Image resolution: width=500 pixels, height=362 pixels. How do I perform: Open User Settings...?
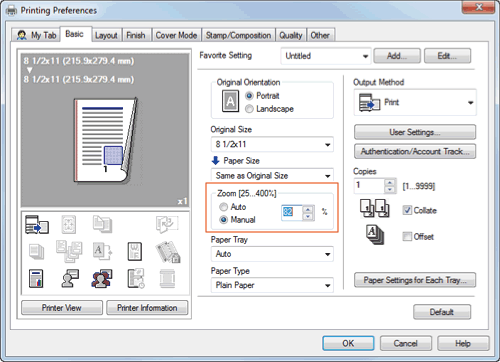[x=415, y=132]
